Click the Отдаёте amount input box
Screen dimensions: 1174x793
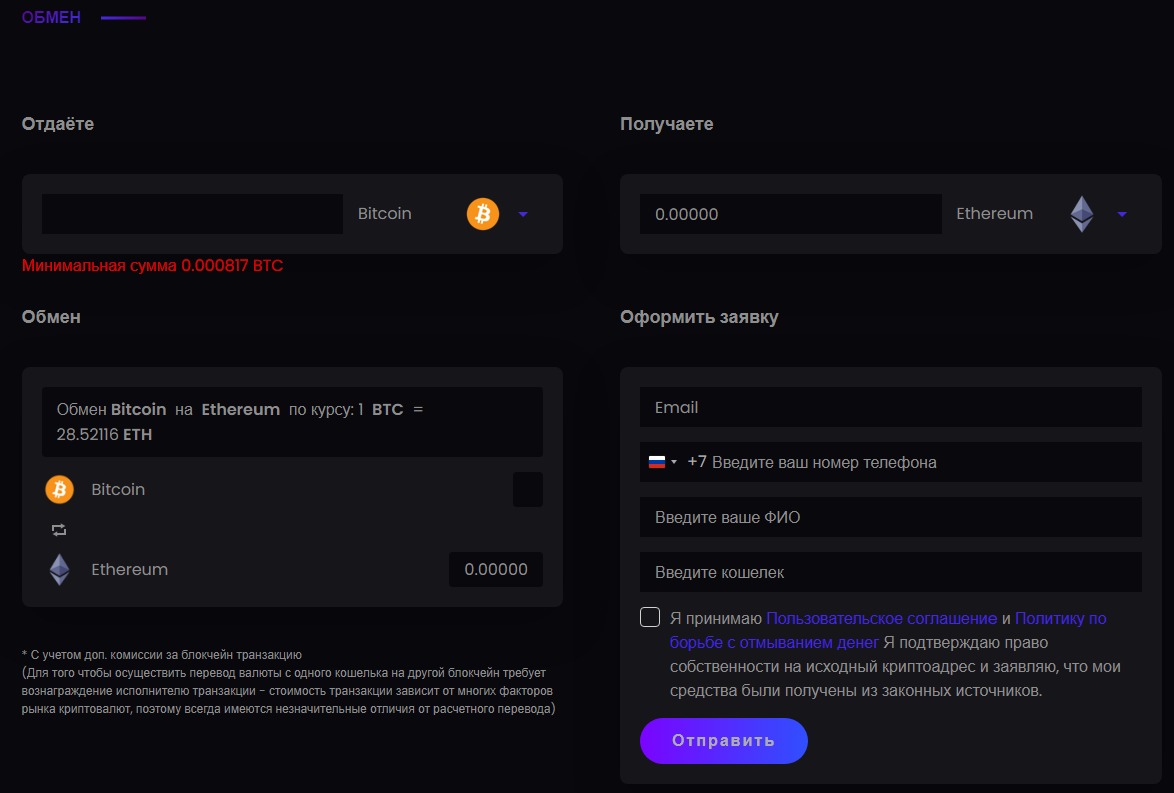[192, 214]
